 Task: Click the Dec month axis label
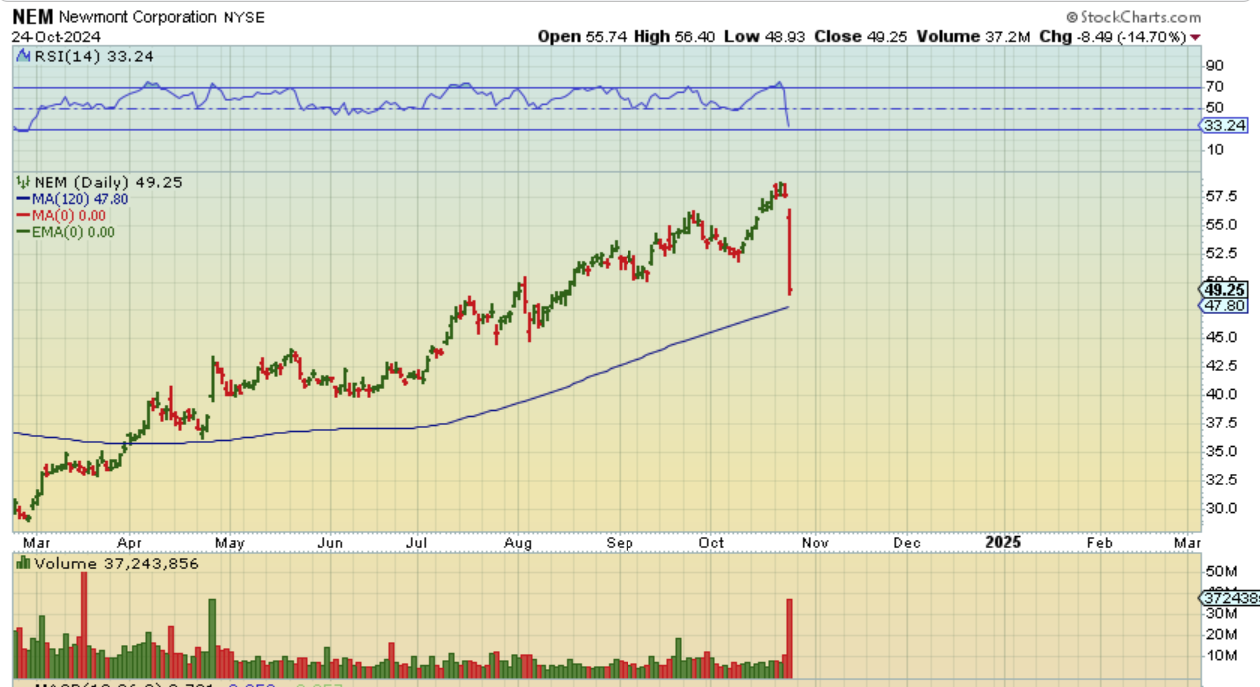coord(907,542)
